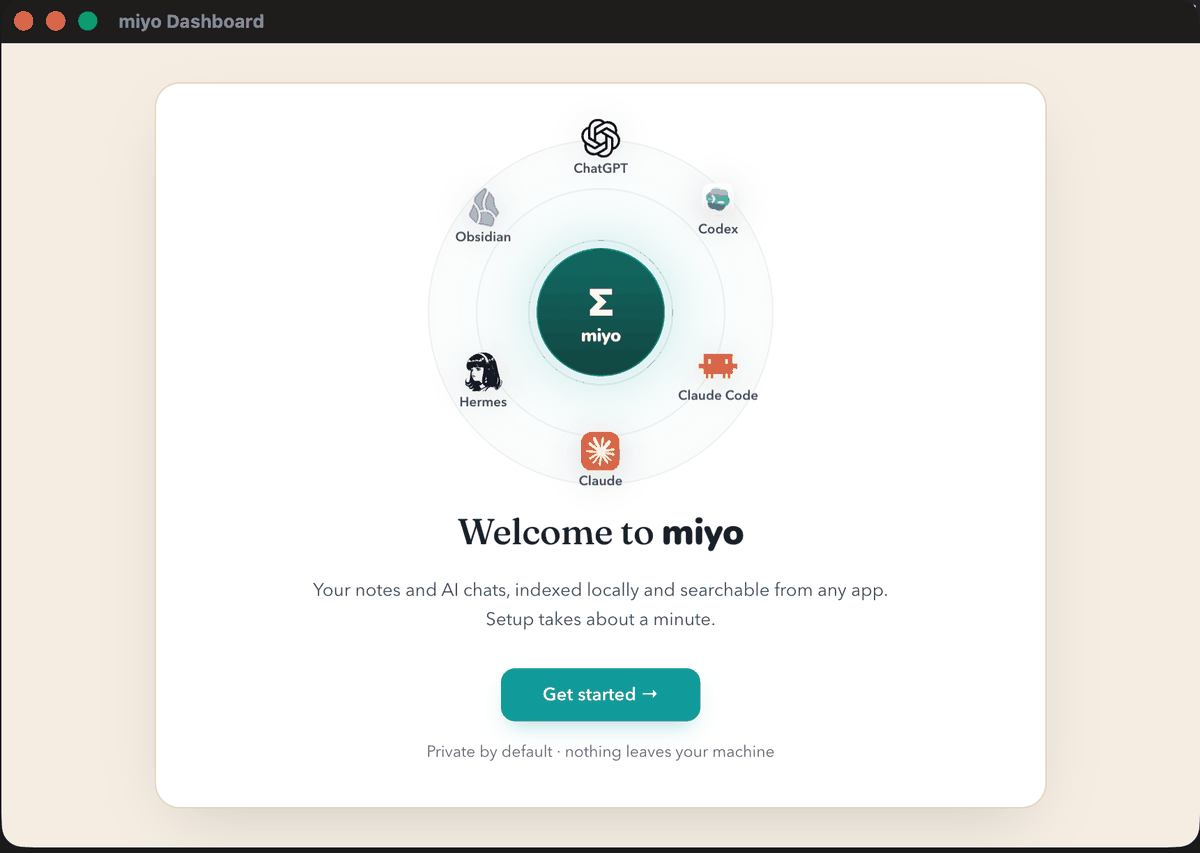Click the "Setup takes about a minute." line
The width and height of the screenshot is (1200, 853).
pyautogui.click(x=600, y=619)
